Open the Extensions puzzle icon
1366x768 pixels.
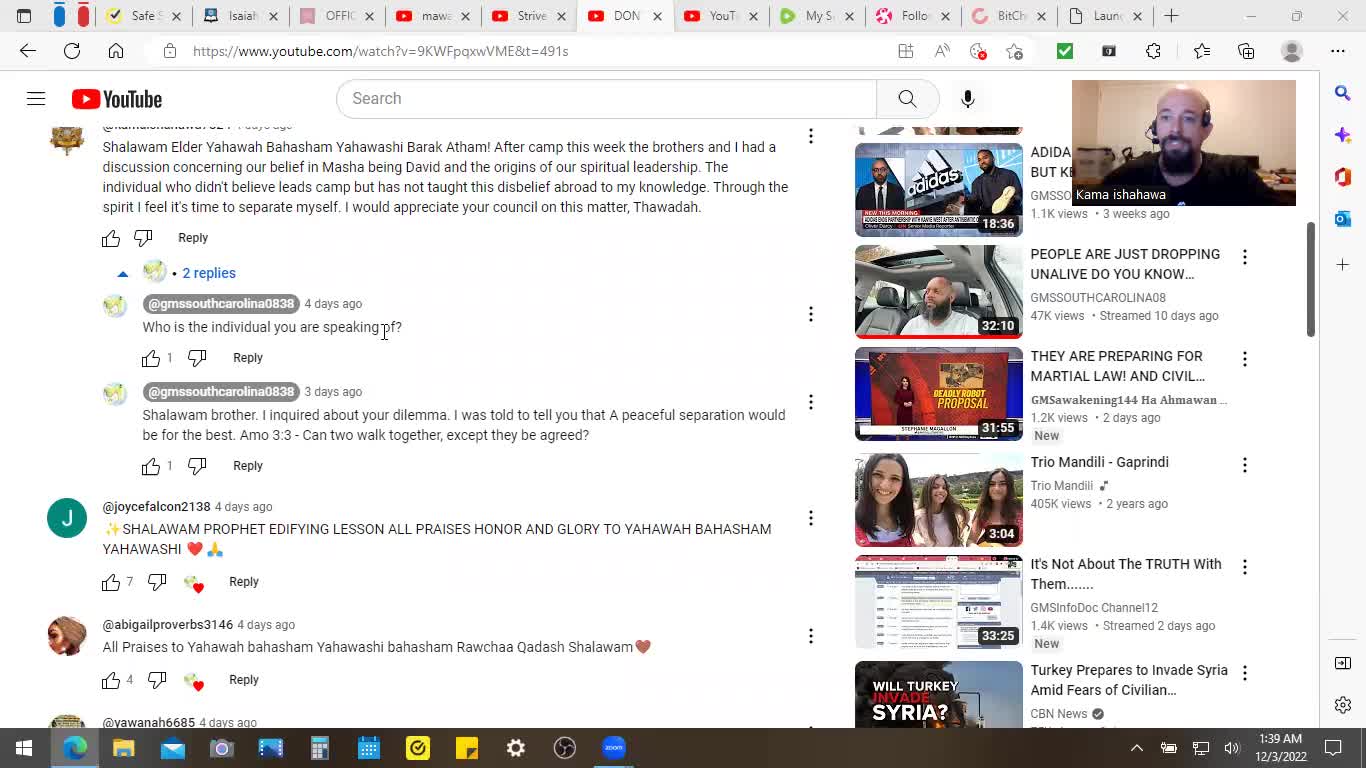[x=1153, y=51]
